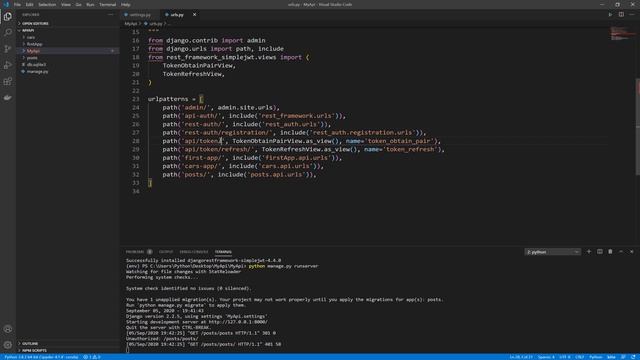Switch to Output panel tab
The image size is (640, 360).
pyautogui.click(x=166, y=252)
